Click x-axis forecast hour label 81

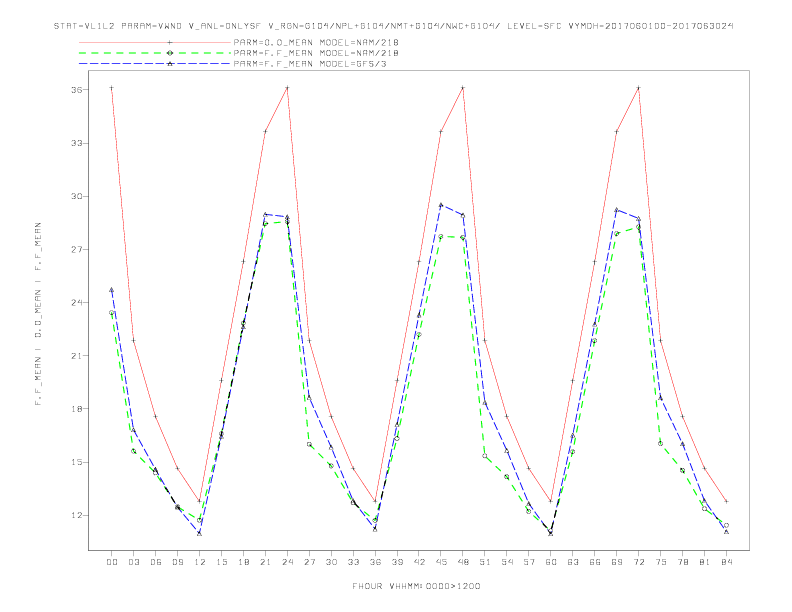705,562
